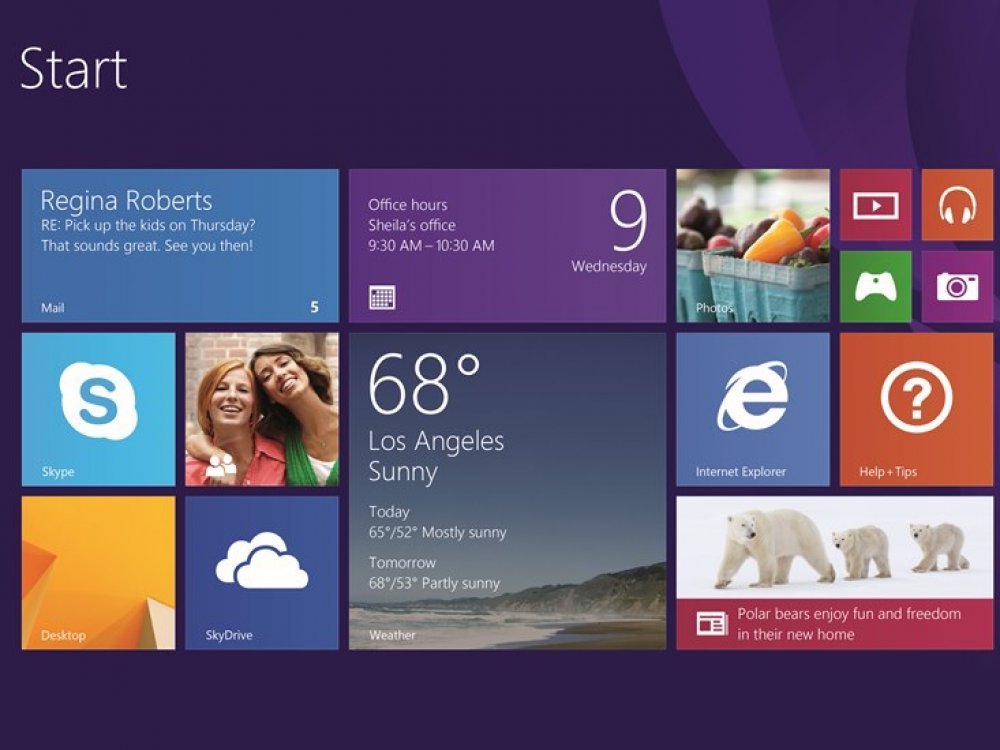Open the Desktop tile
The width and height of the screenshot is (1000, 750).
(x=98, y=573)
